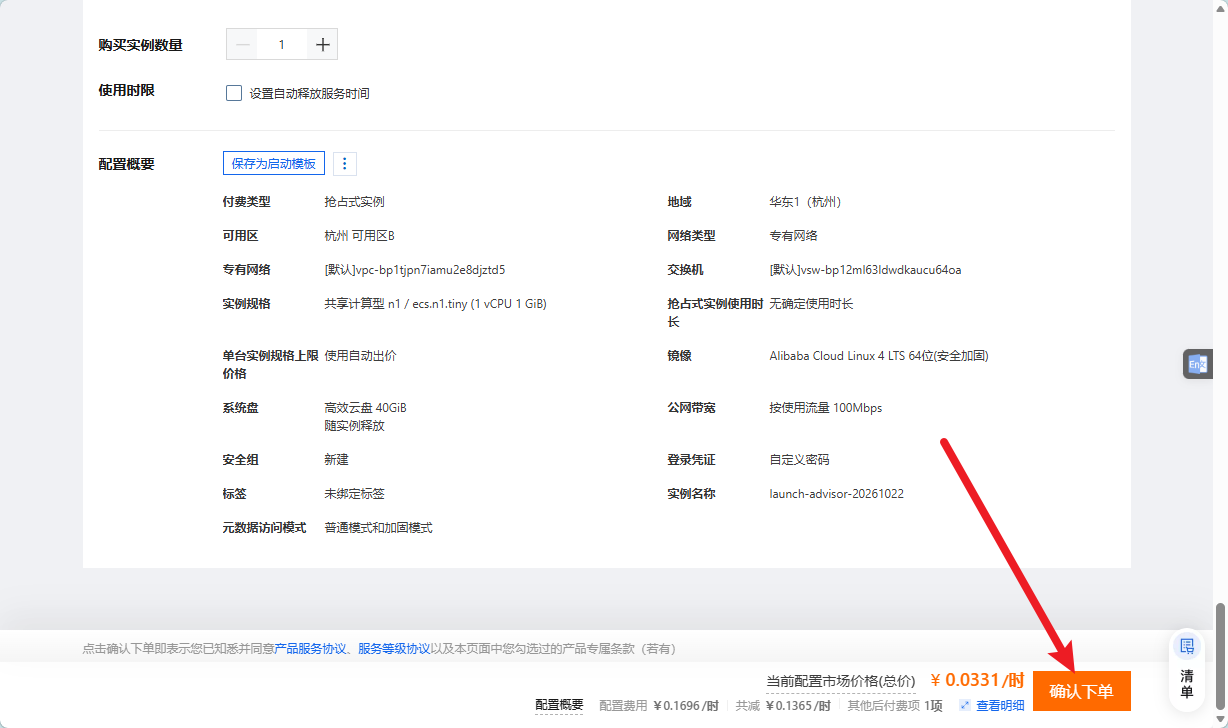Enable auto-release time checkbox (设置自动释放服务时间)
This screenshot has height=728, width=1228.
[234, 93]
